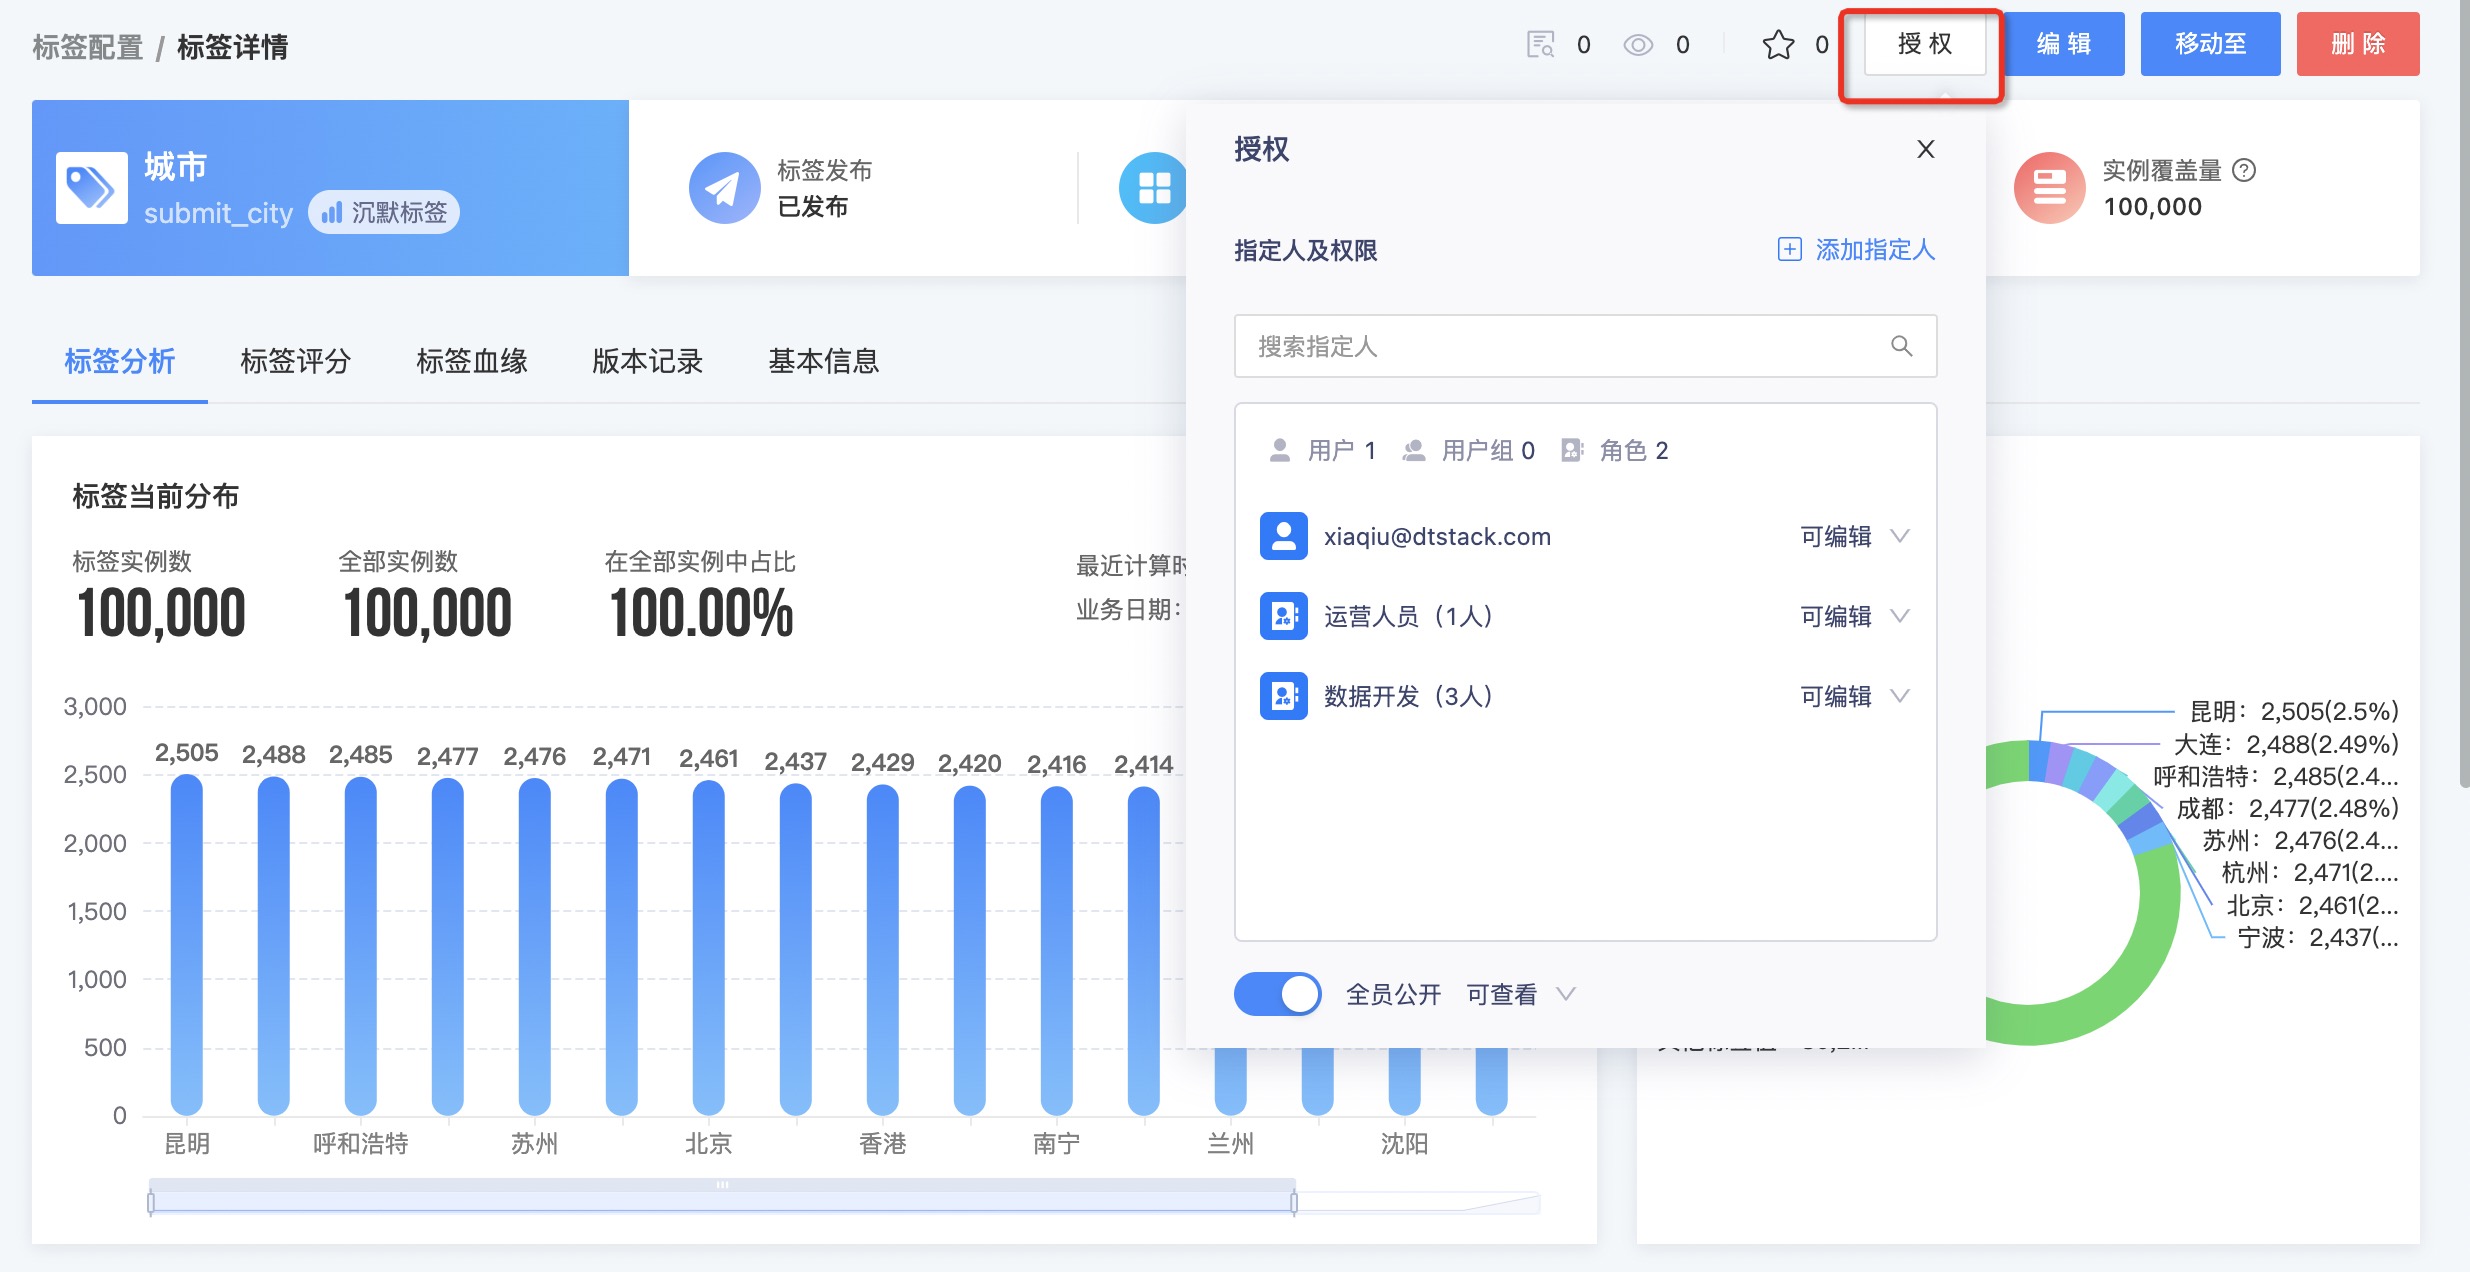Click the star favorite icon
This screenshot has width=2470, height=1272.
1778,45
